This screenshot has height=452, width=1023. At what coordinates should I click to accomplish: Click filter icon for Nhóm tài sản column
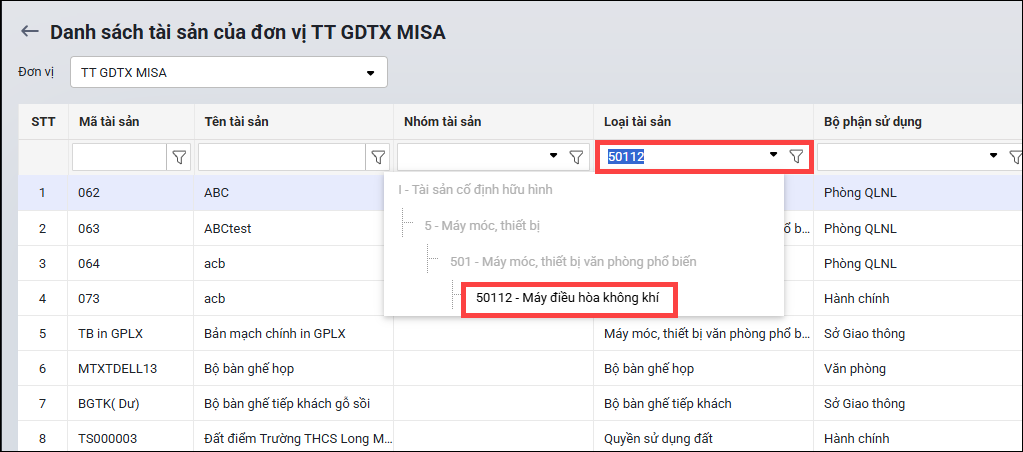576,157
